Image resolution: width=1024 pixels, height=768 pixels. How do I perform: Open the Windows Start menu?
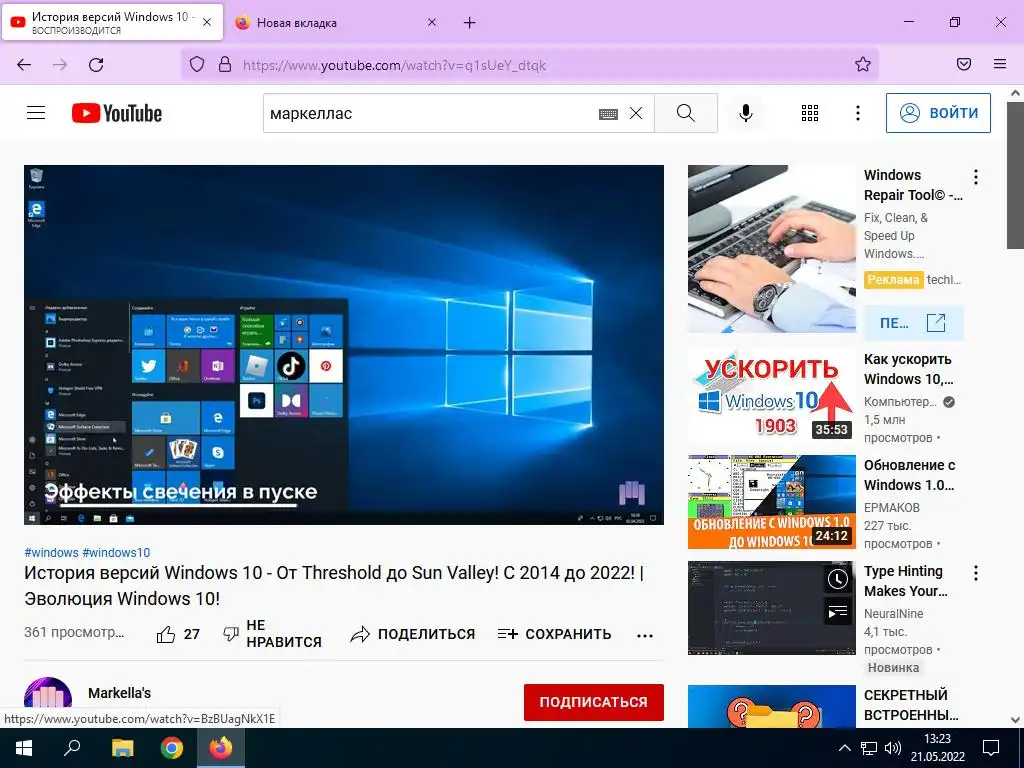pyautogui.click(x=24, y=748)
